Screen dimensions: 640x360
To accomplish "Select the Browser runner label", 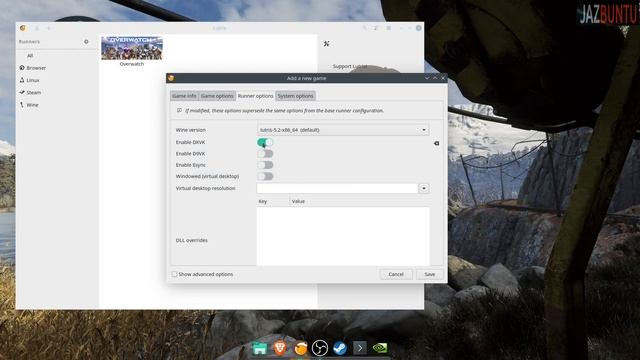I will (36, 68).
